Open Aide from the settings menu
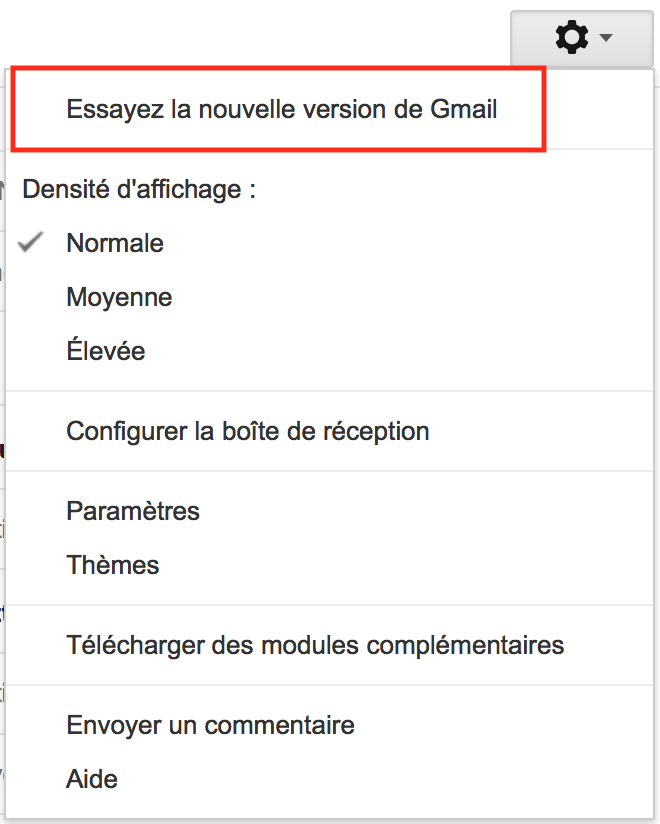This screenshot has width=660, height=824. (x=92, y=778)
